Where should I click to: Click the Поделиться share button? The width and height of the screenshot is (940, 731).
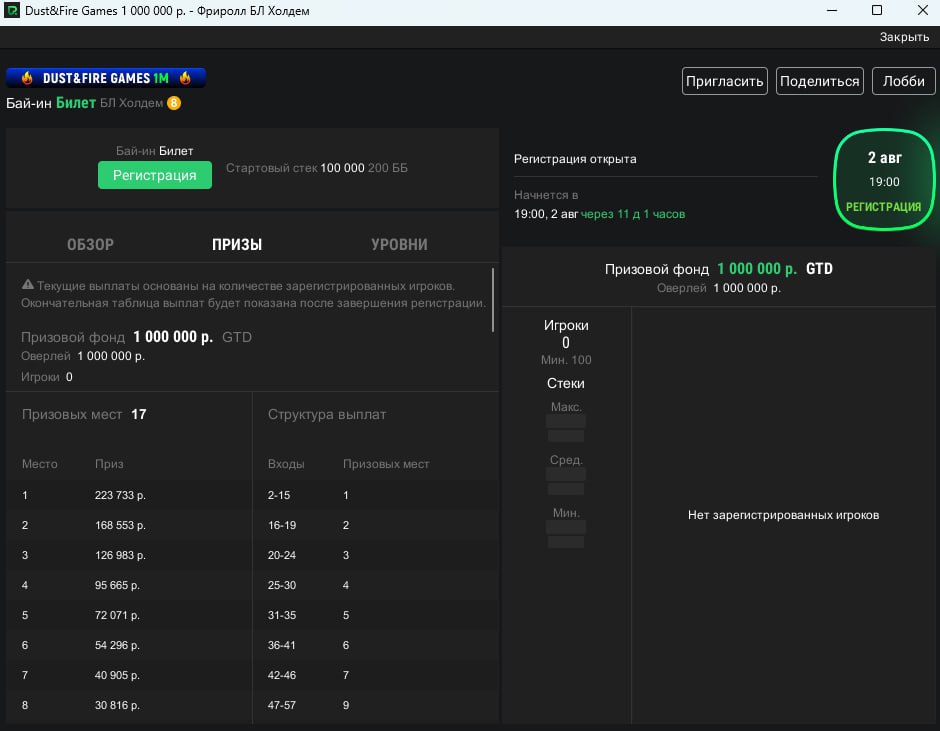click(820, 81)
